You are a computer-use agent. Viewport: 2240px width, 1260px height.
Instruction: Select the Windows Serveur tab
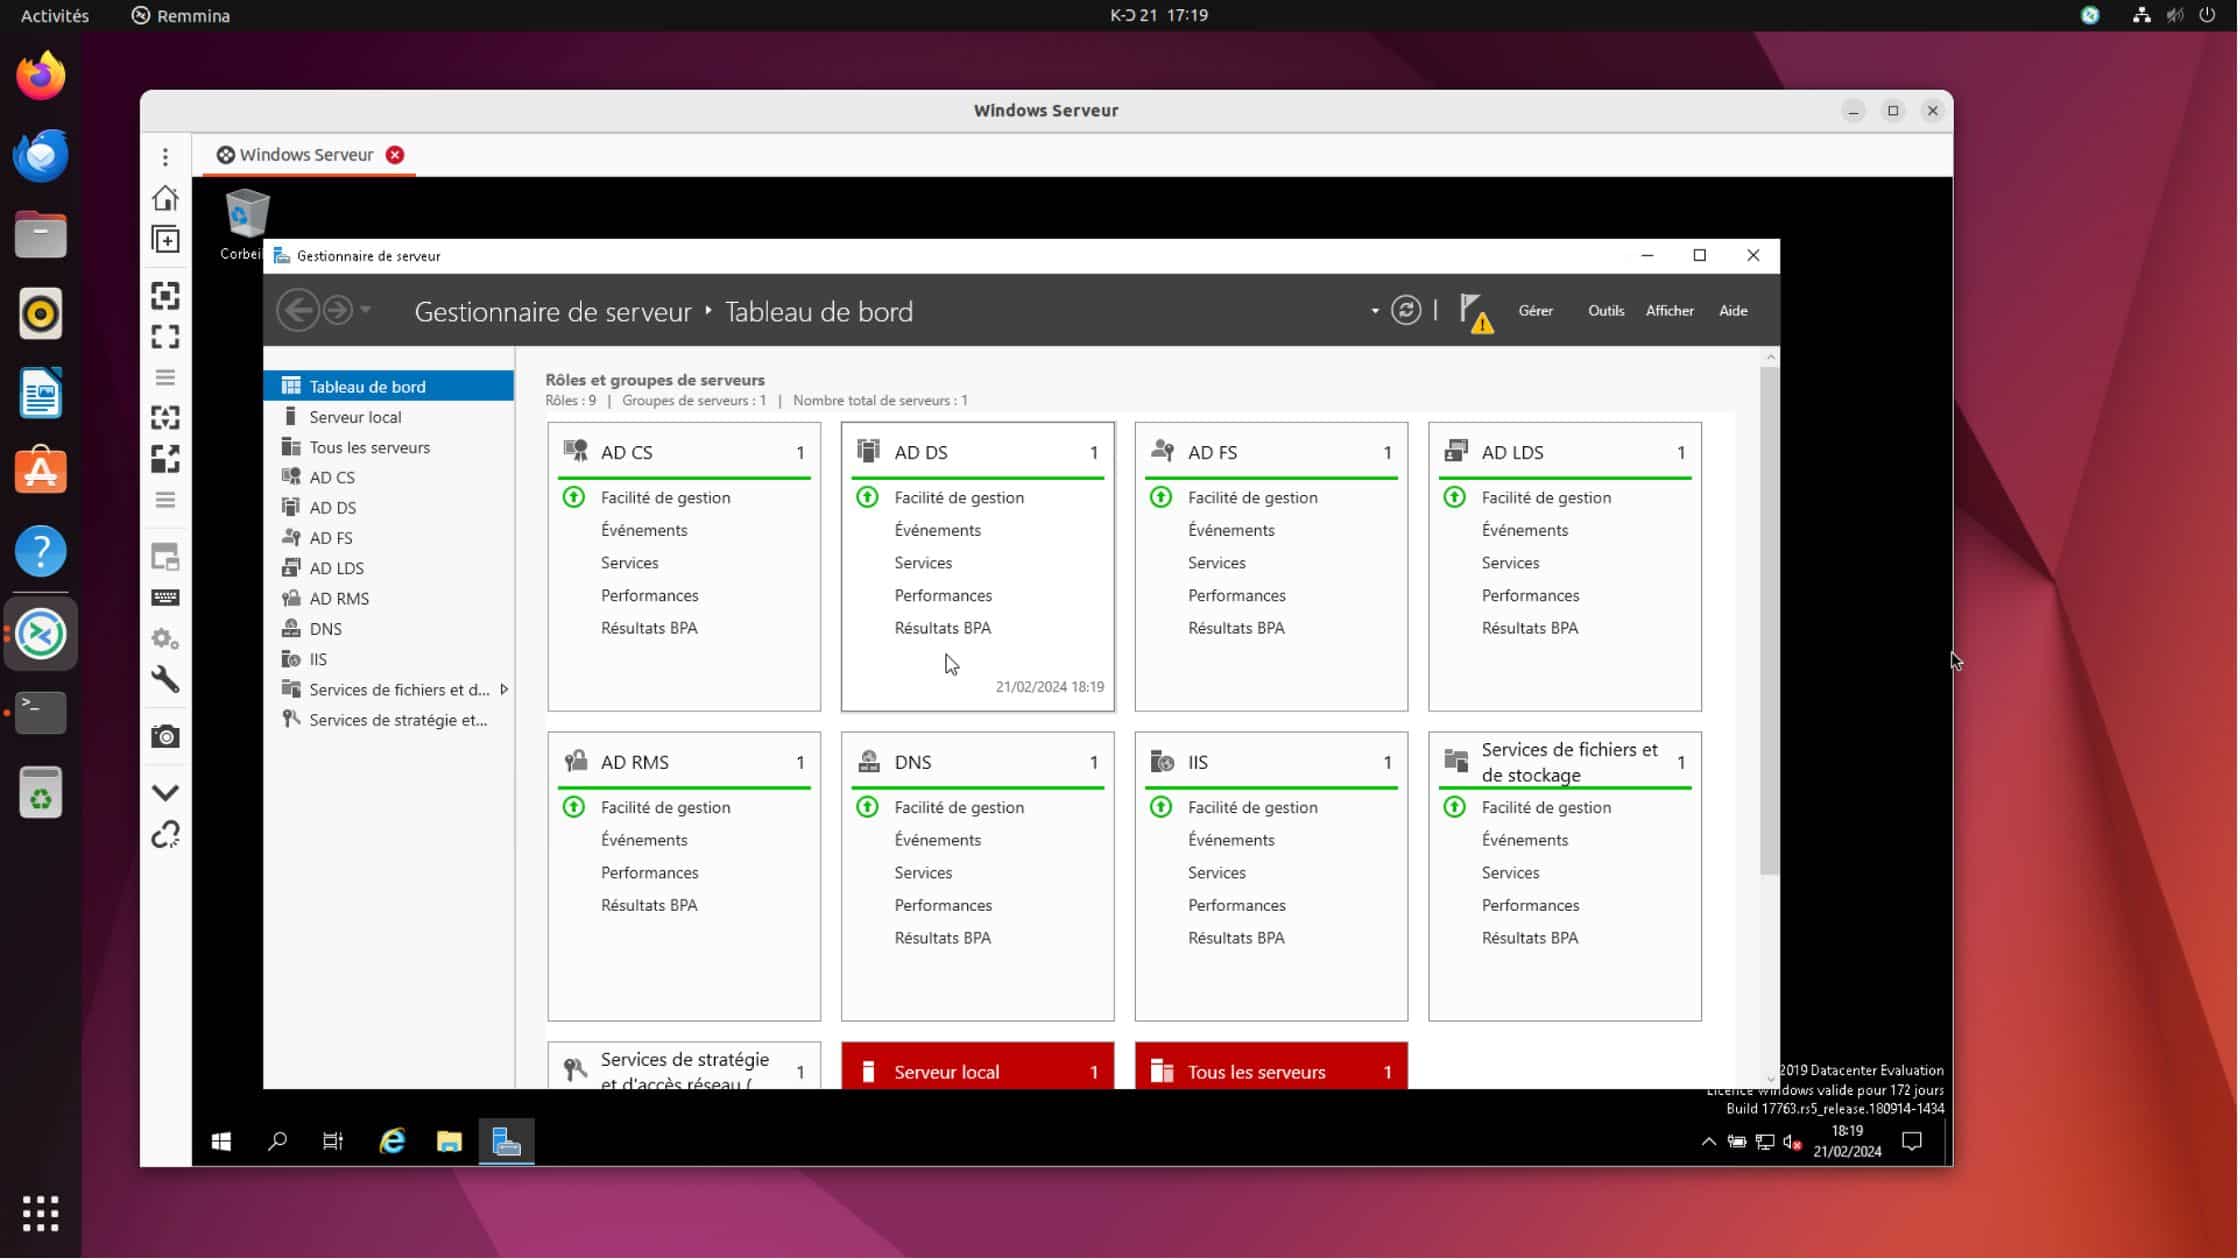(x=308, y=155)
